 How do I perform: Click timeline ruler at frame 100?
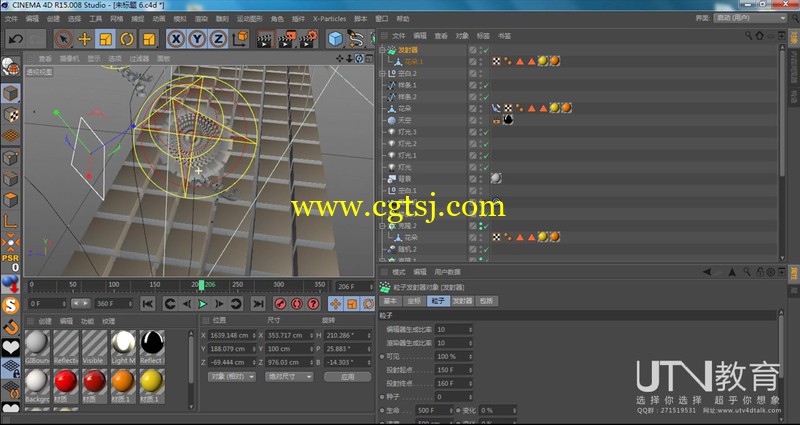tap(114, 286)
